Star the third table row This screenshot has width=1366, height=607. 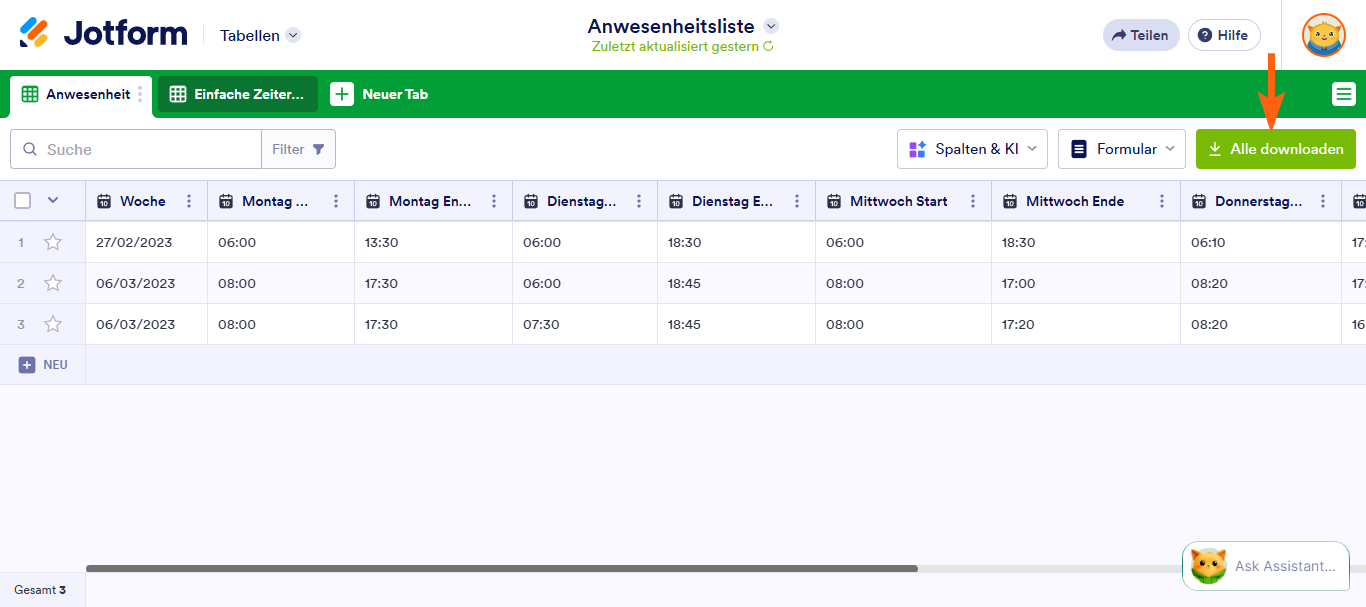click(53, 324)
